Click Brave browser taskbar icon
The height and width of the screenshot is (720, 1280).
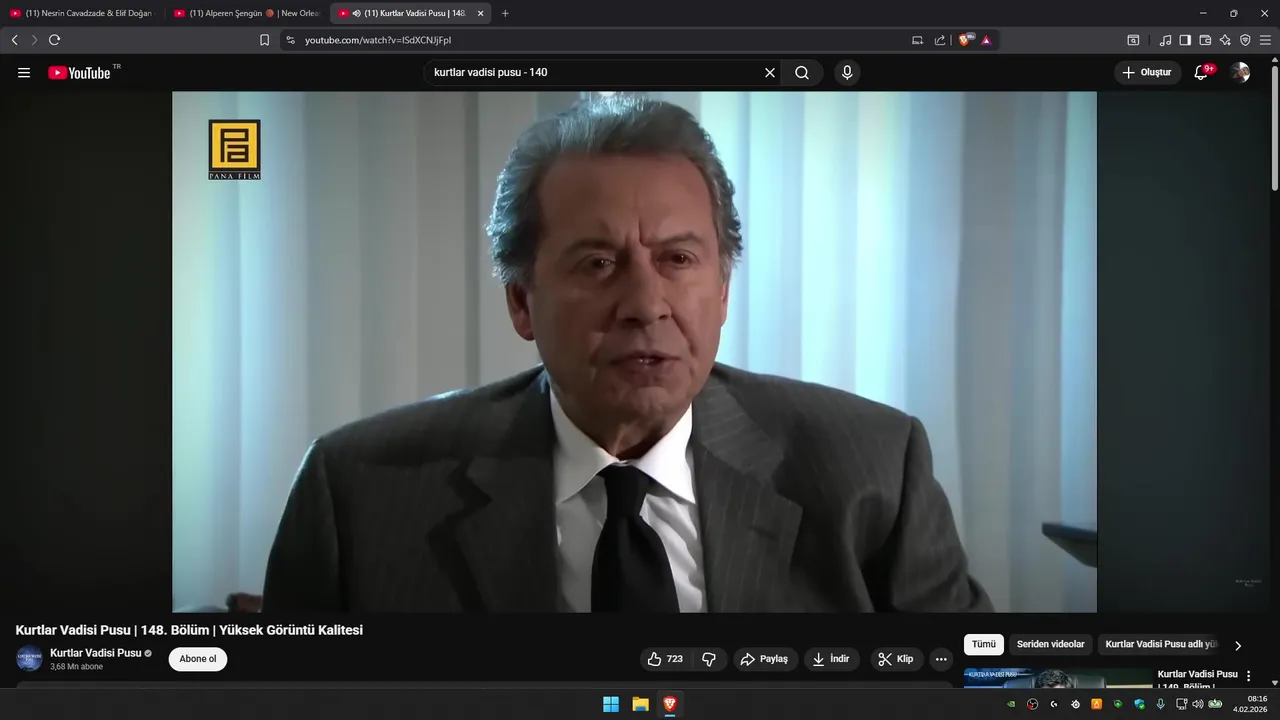670,704
